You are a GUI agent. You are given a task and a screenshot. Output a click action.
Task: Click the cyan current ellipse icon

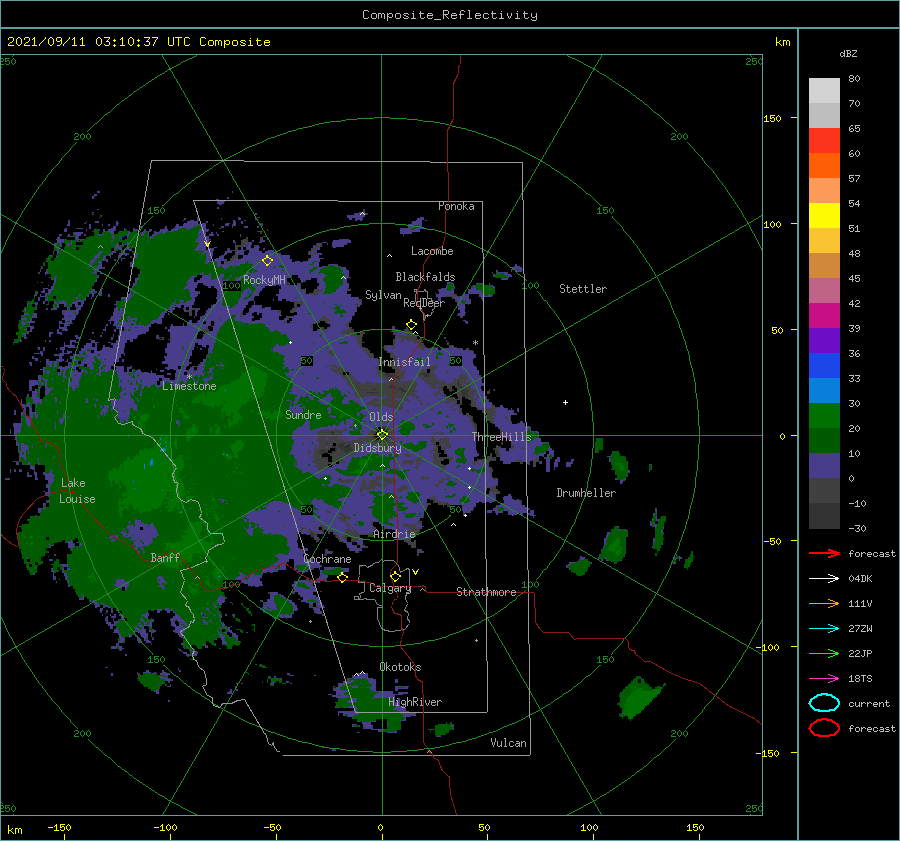(824, 703)
